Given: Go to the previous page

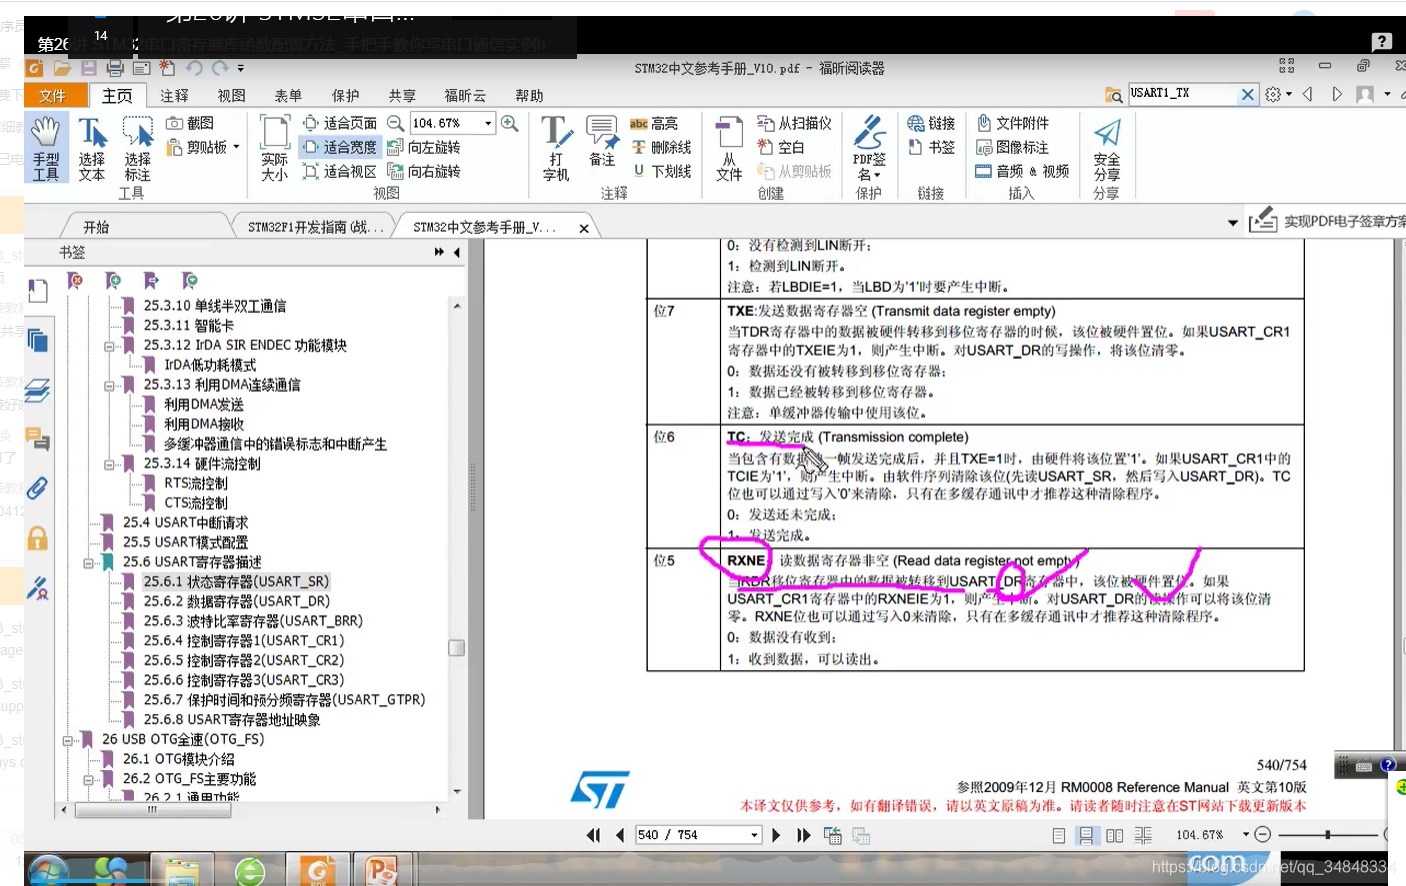Looking at the screenshot, I should (620, 835).
